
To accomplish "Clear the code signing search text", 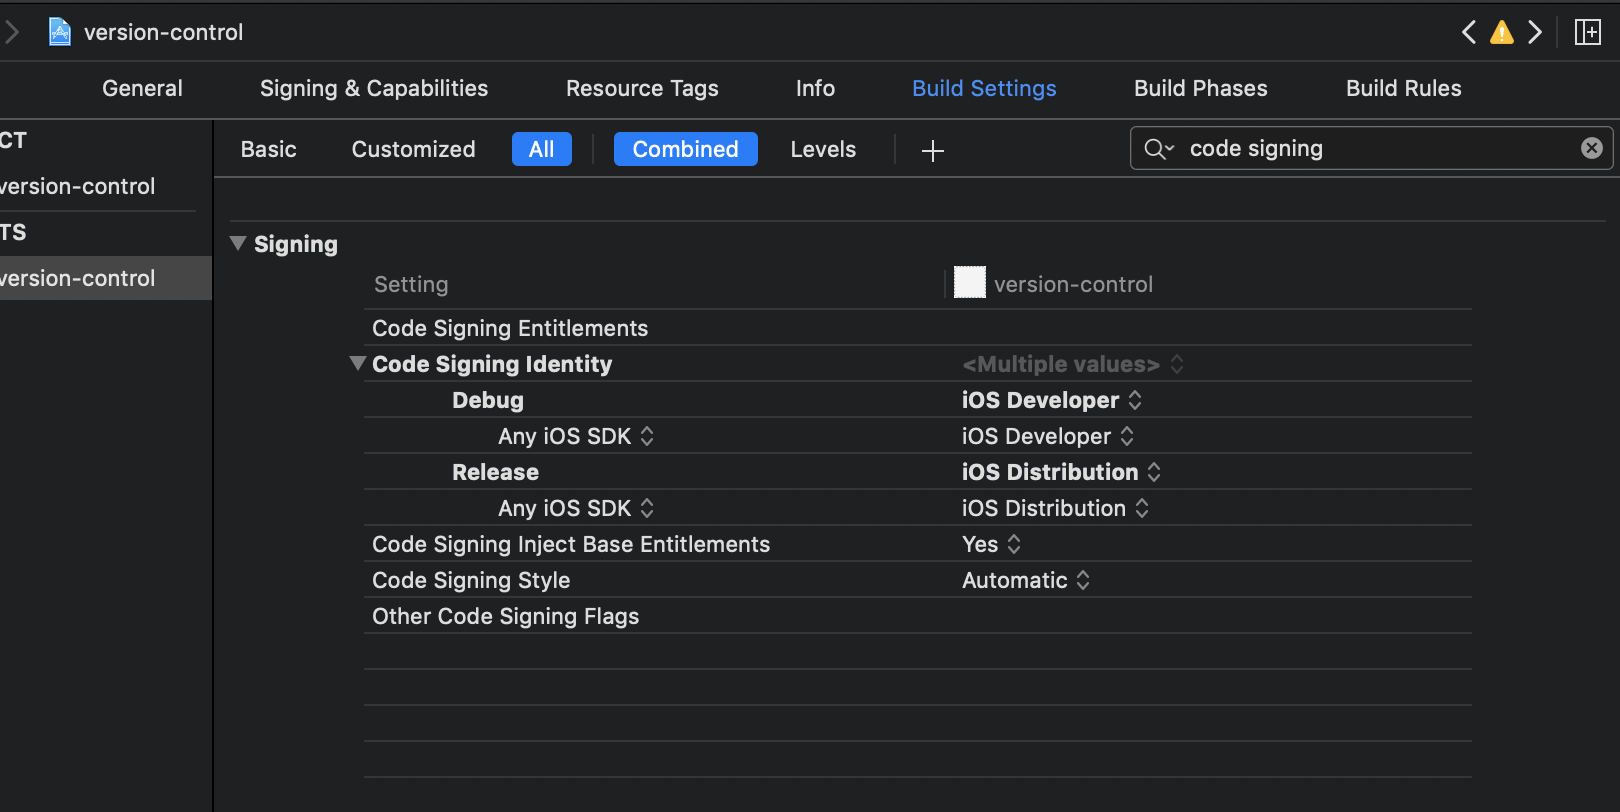I will point(1592,148).
